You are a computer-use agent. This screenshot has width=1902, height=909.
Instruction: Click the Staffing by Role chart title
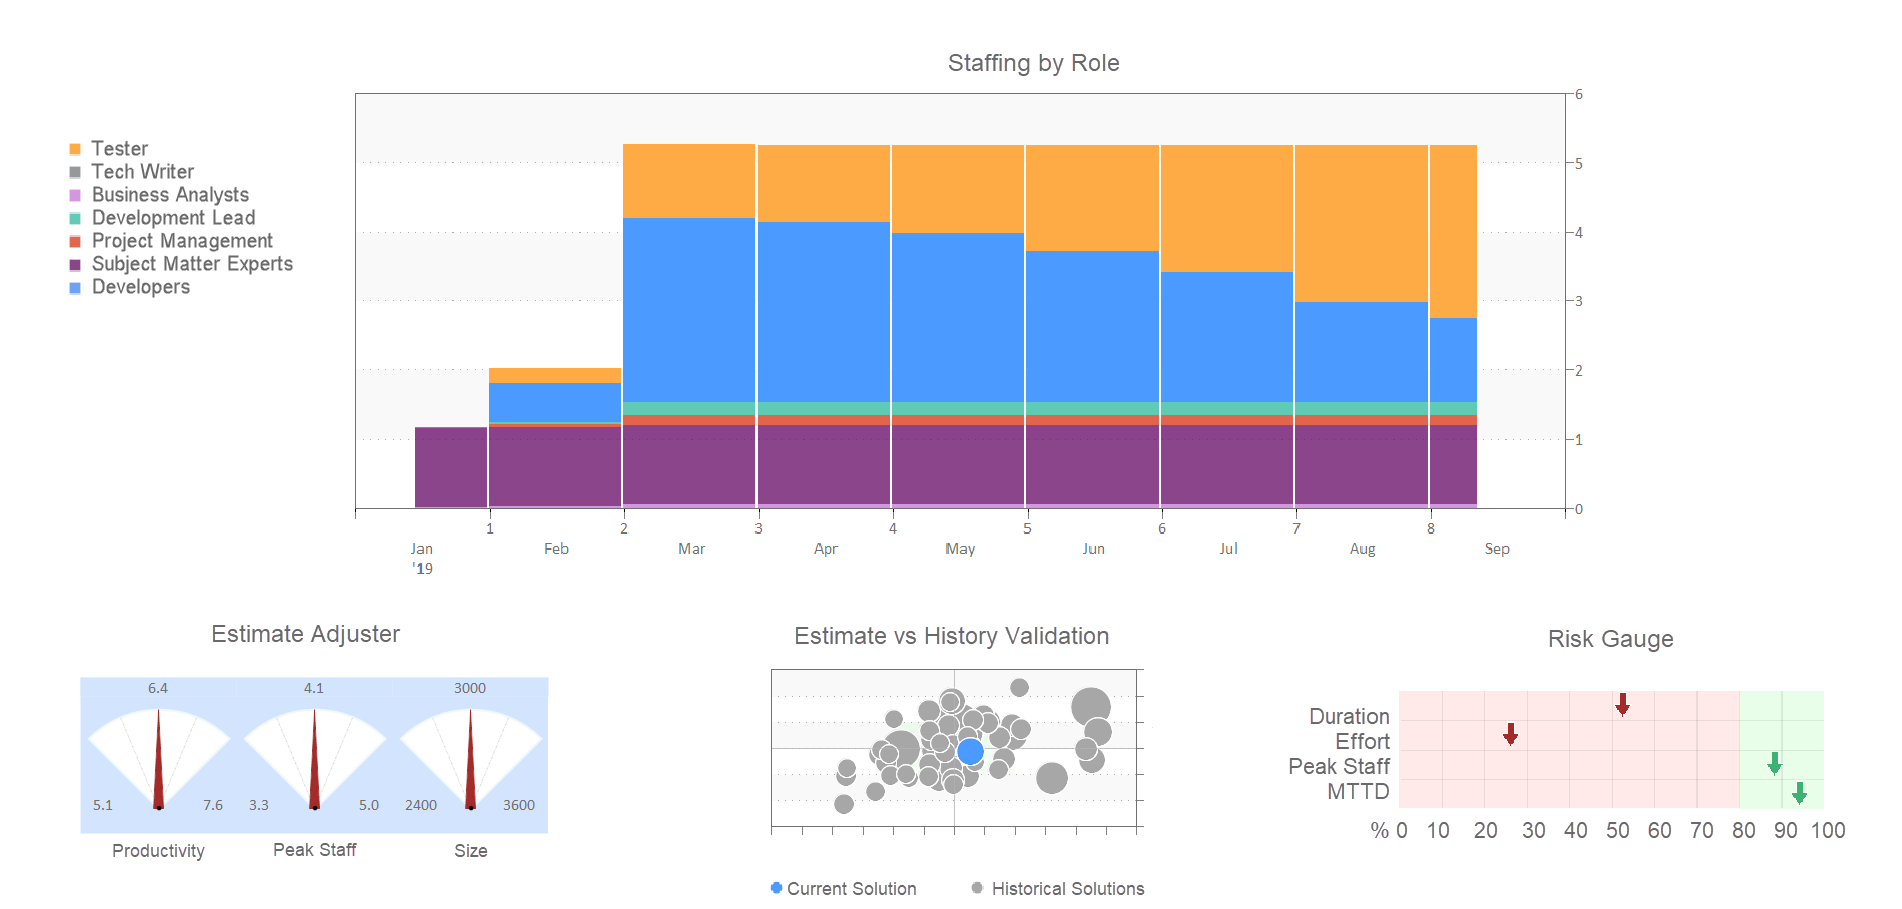coord(1033,63)
